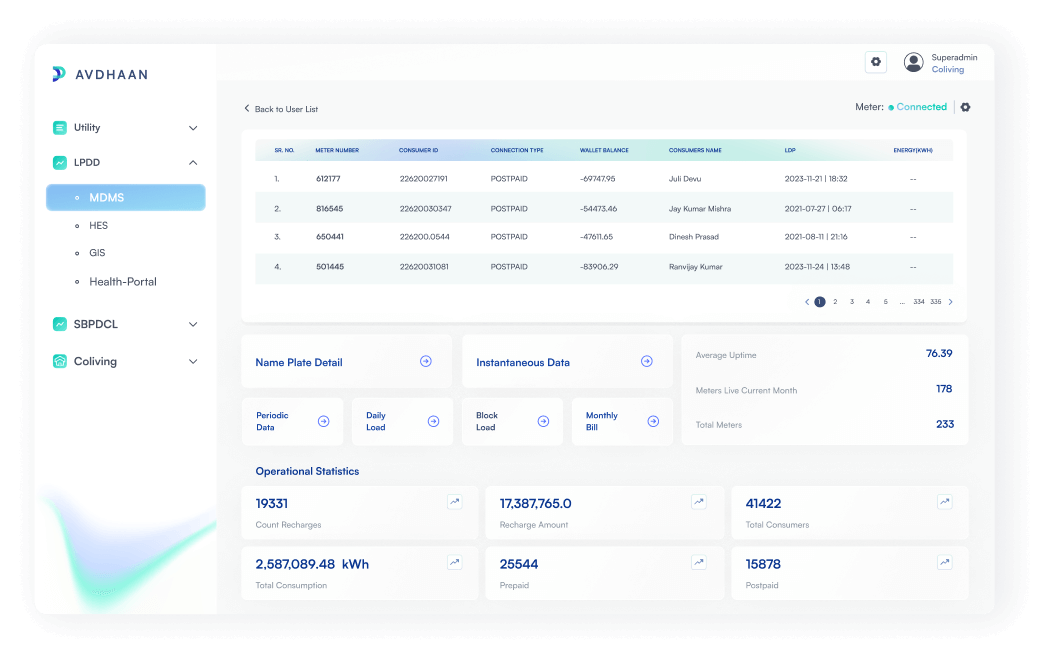Click the Monthly Bill arrow icon
The width and height of the screenshot is (1049, 659).
click(653, 421)
